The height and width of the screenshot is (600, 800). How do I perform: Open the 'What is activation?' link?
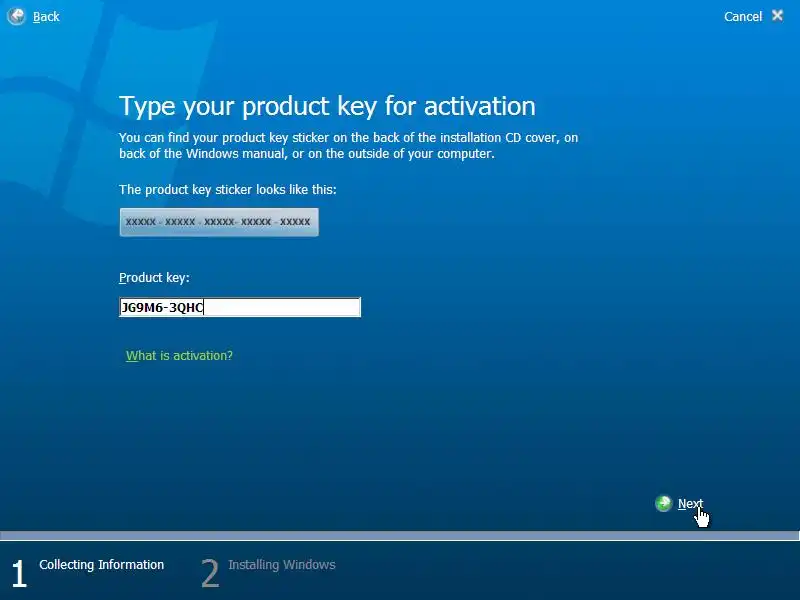click(179, 356)
